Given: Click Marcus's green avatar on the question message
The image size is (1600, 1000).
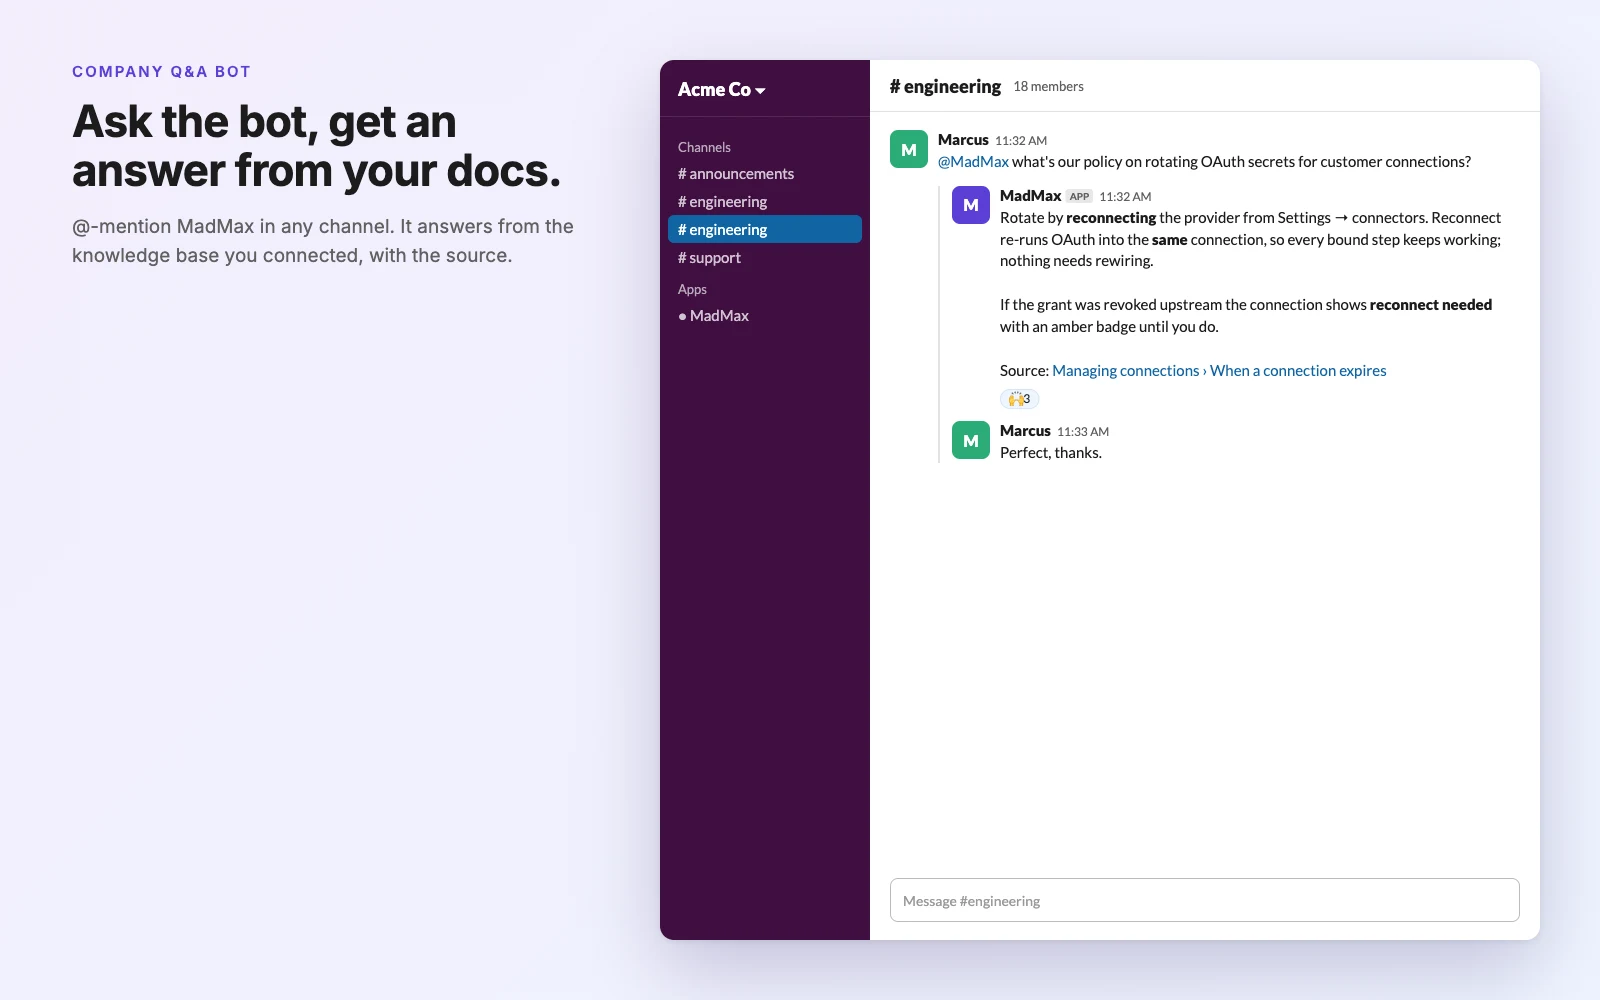Looking at the screenshot, I should [909, 149].
